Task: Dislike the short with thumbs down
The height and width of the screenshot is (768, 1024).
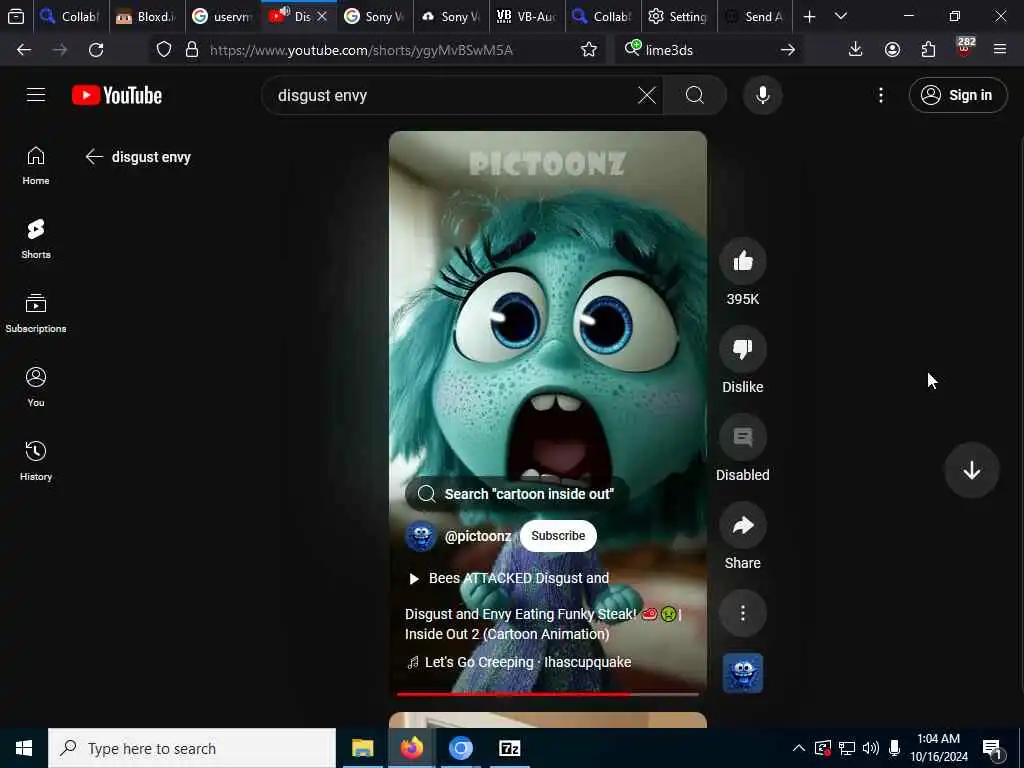Action: point(743,349)
